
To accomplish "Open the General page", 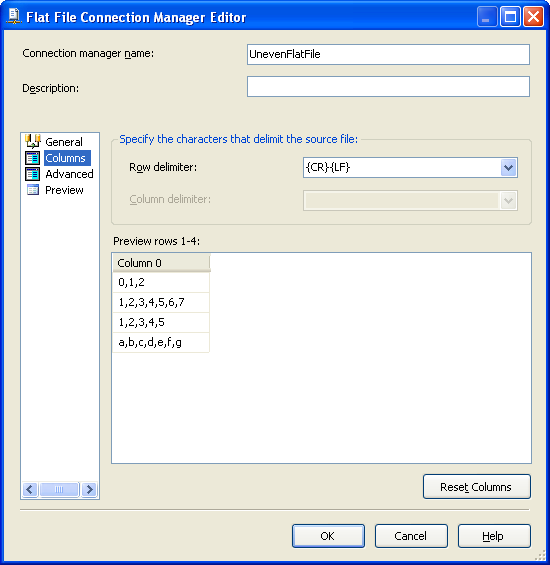I will 64,142.
